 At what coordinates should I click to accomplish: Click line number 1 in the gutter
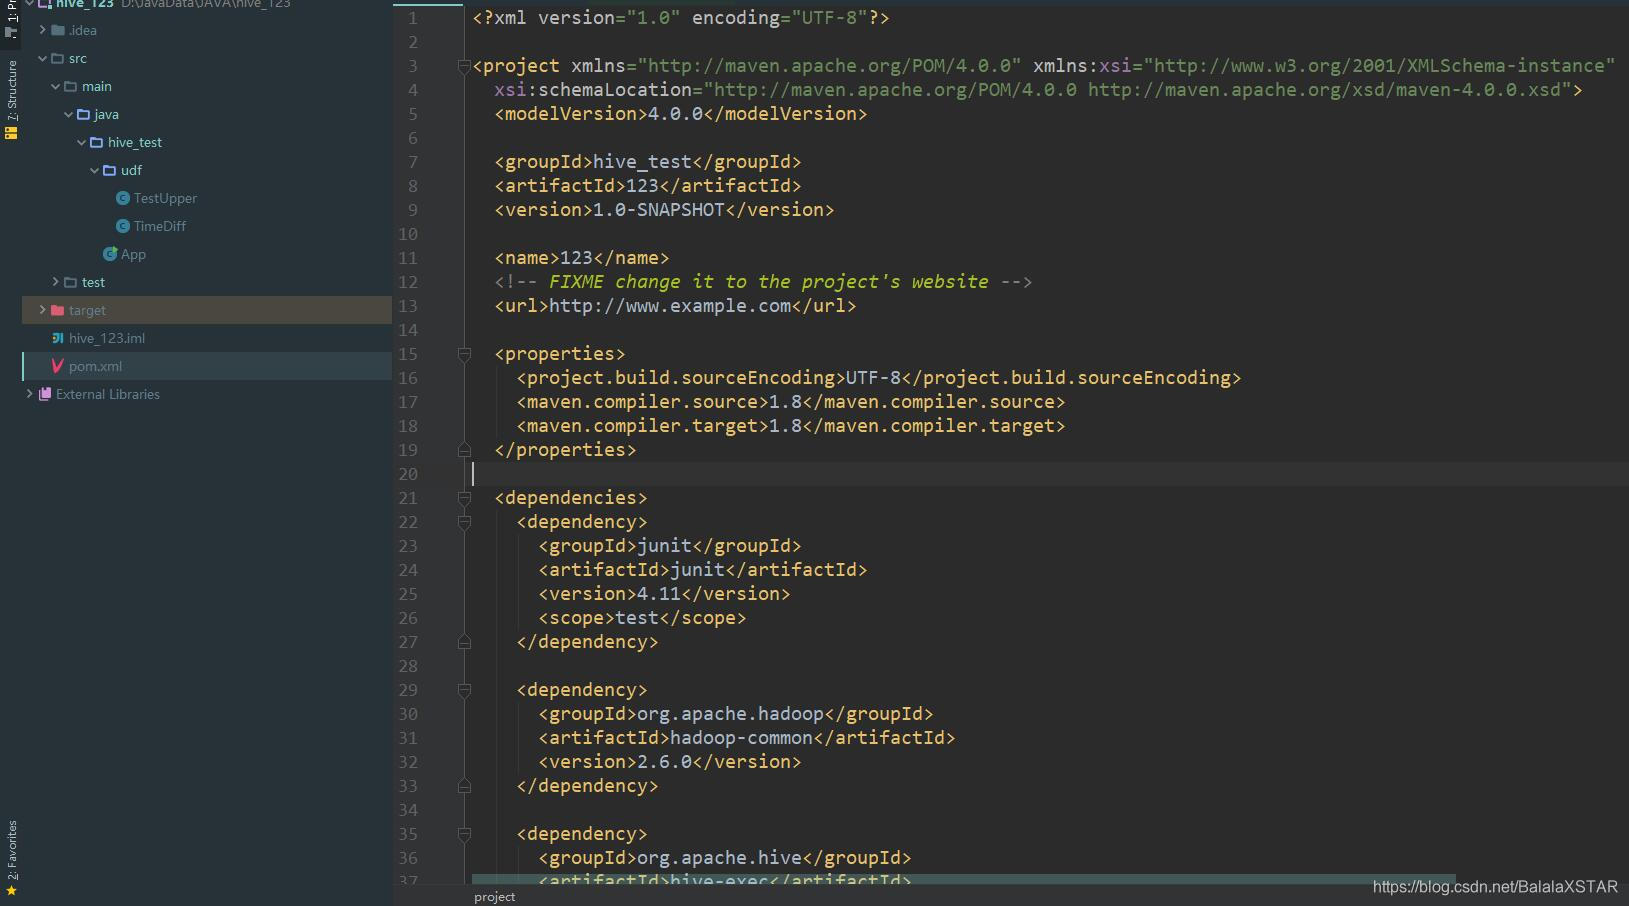(413, 18)
